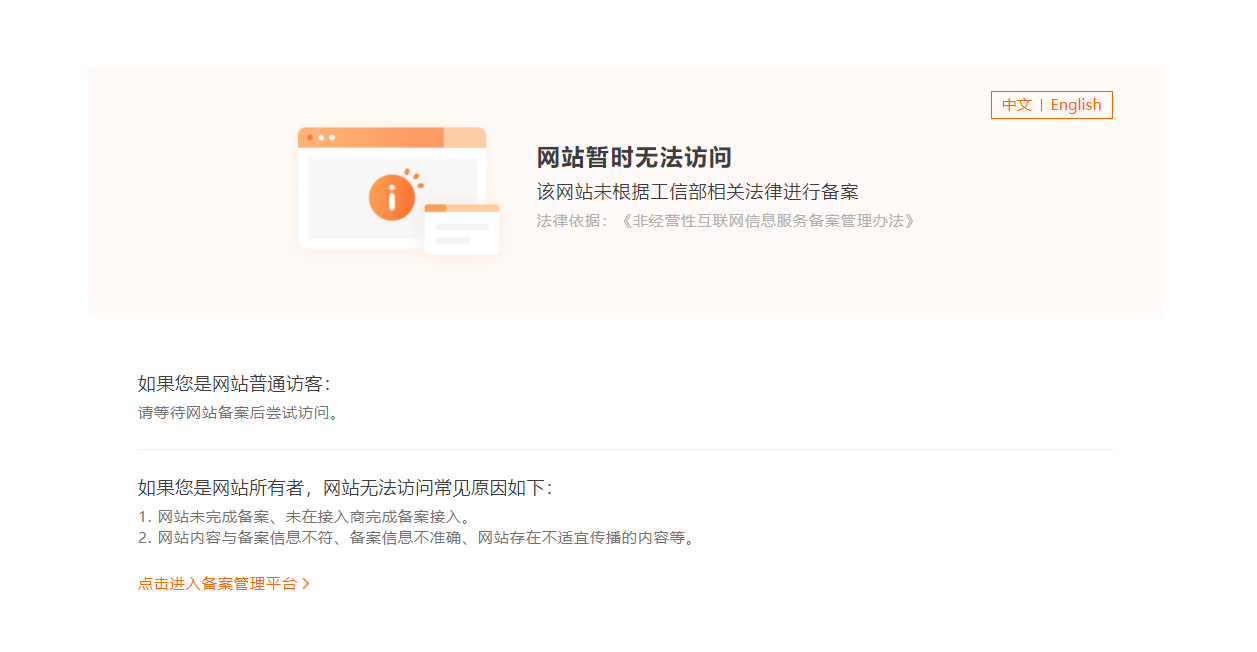Click the chevron arrow after 点击进入备案管理平台
Screen dimensions: 1257x652
click(x=306, y=584)
